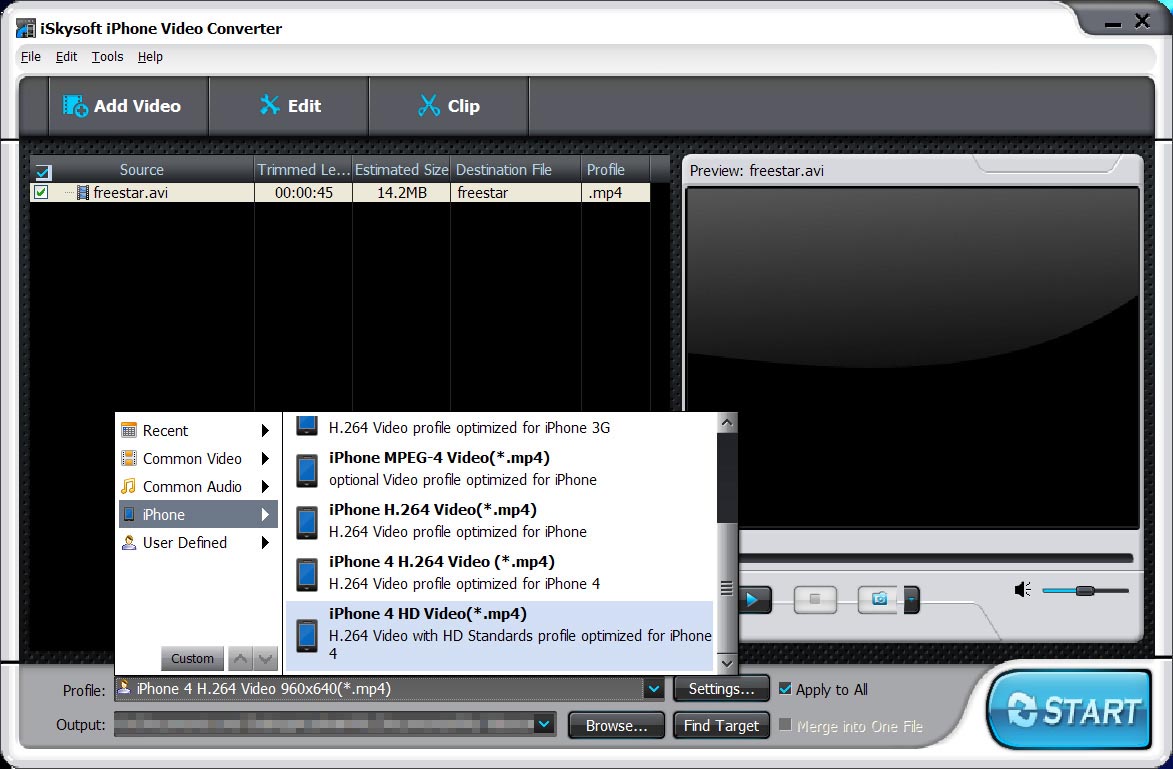
Task: Start the video conversion
Action: 1069,710
